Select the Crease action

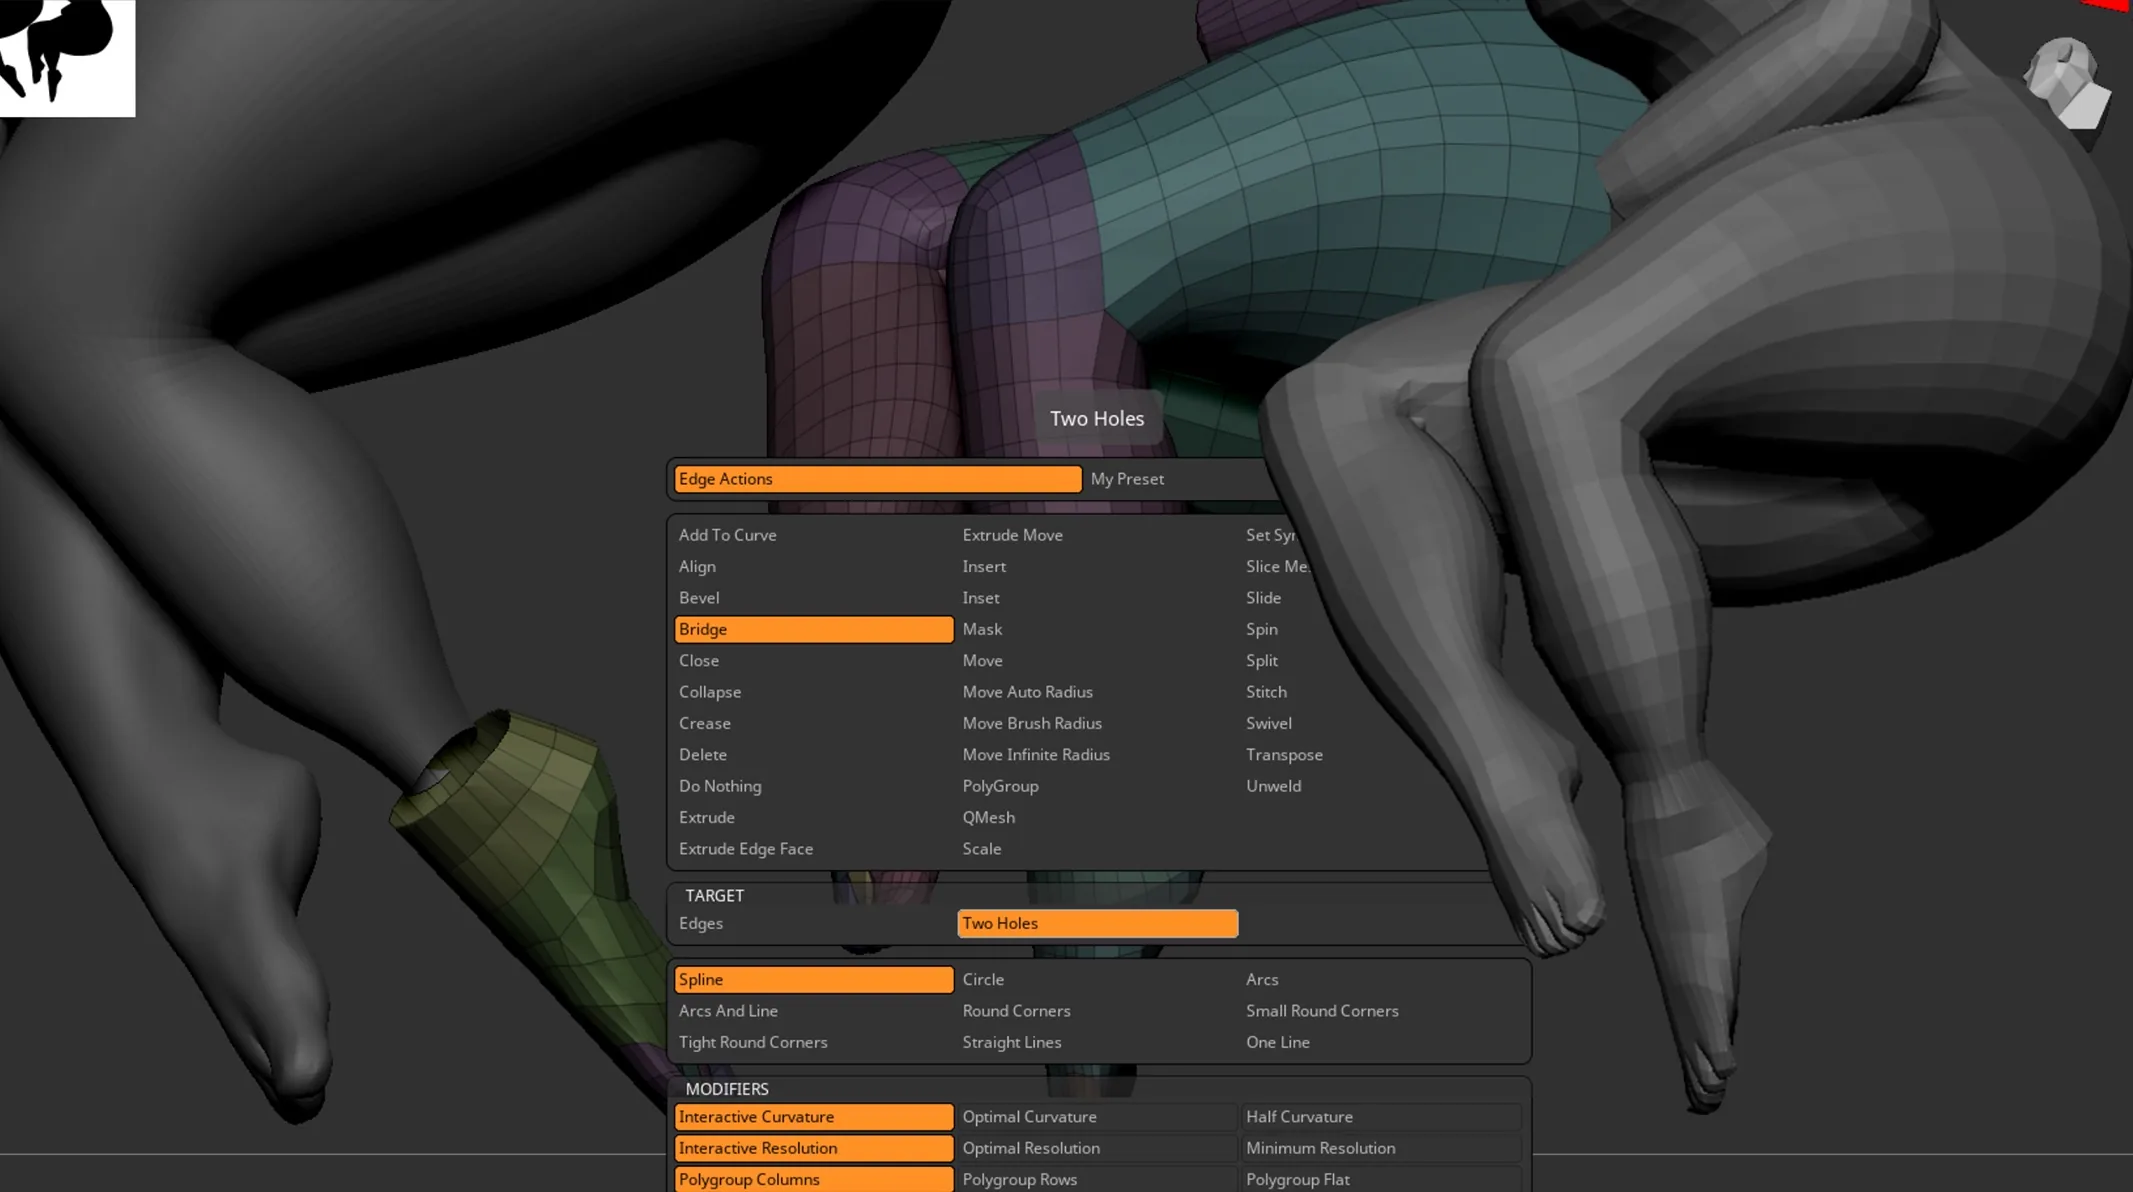[x=705, y=723]
